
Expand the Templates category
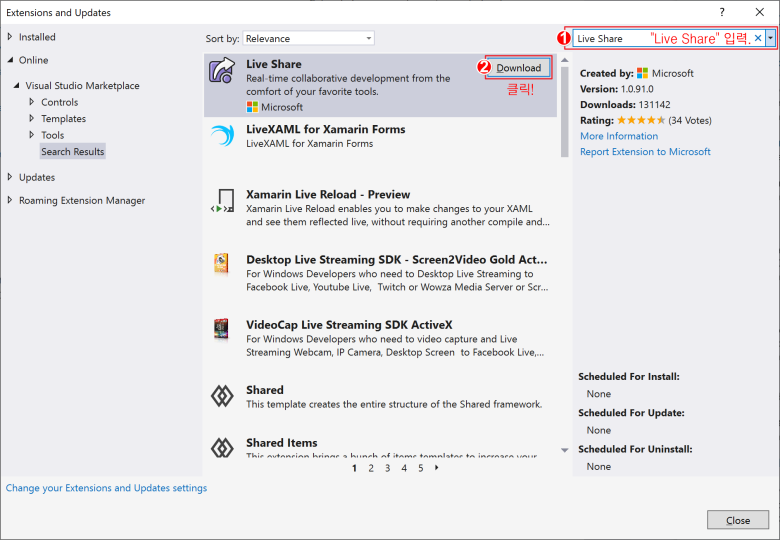(x=31, y=118)
